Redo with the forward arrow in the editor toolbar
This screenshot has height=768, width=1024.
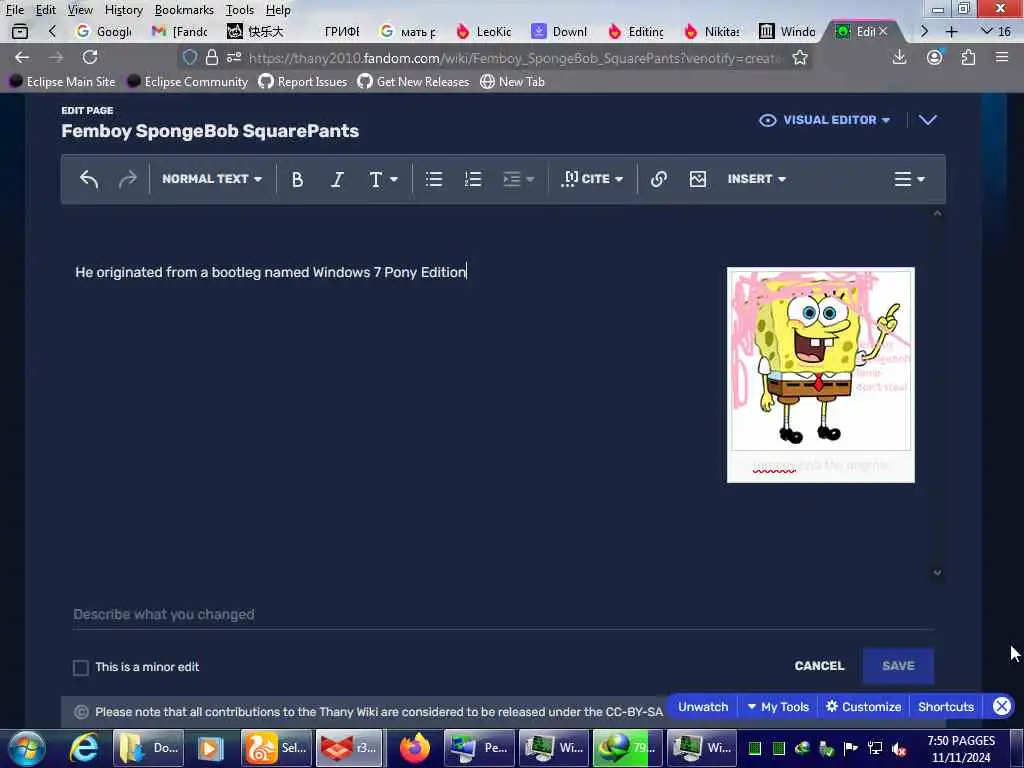[127, 179]
